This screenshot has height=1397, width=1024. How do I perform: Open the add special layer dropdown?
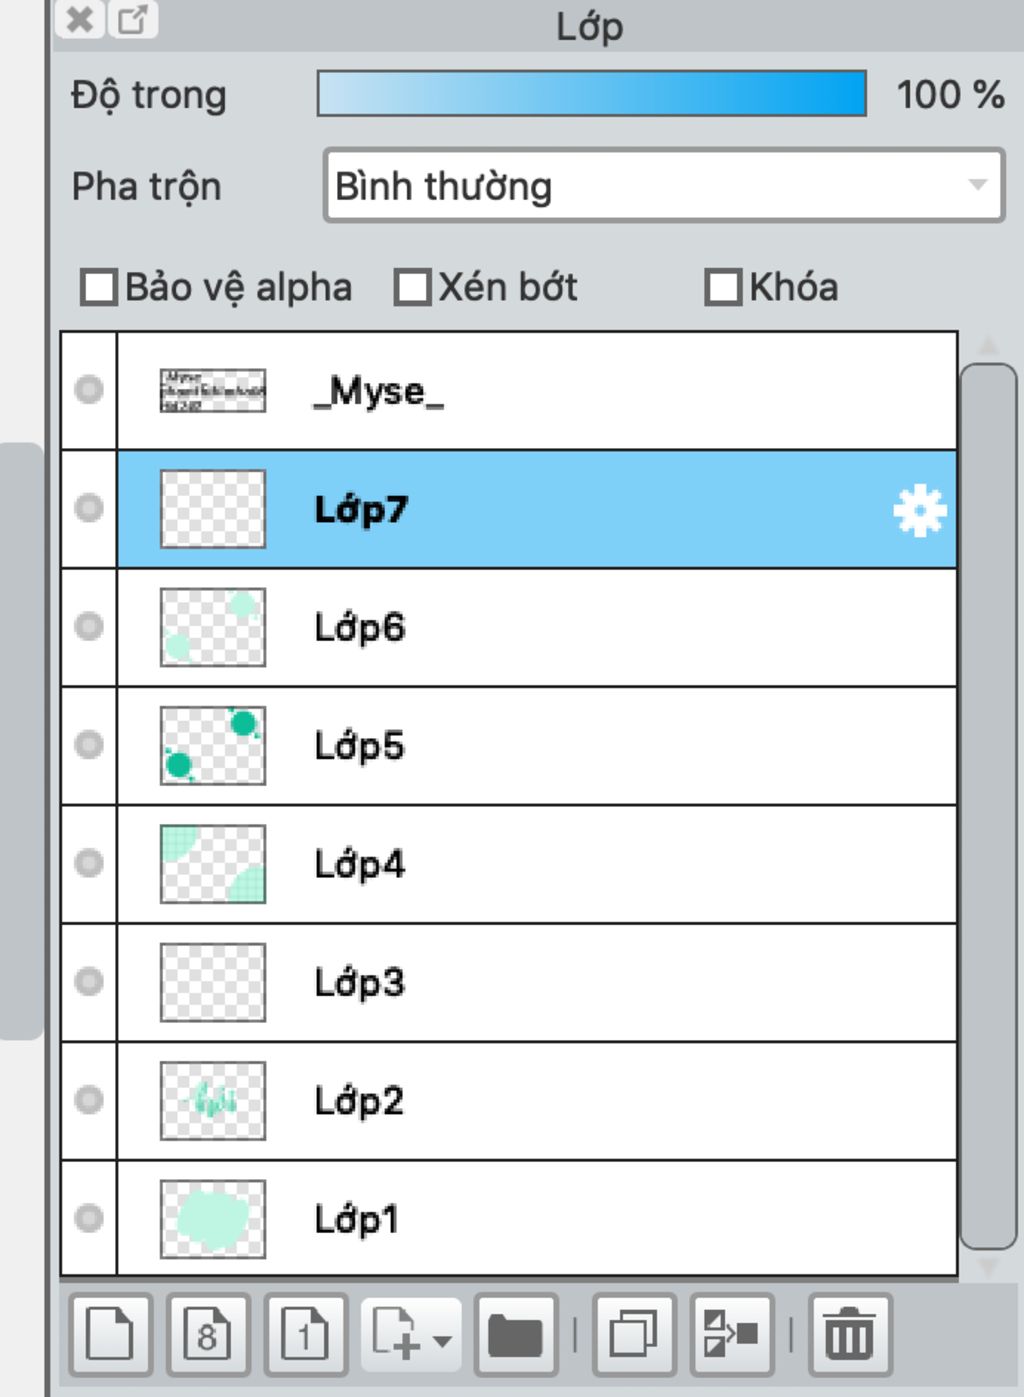point(411,1334)
